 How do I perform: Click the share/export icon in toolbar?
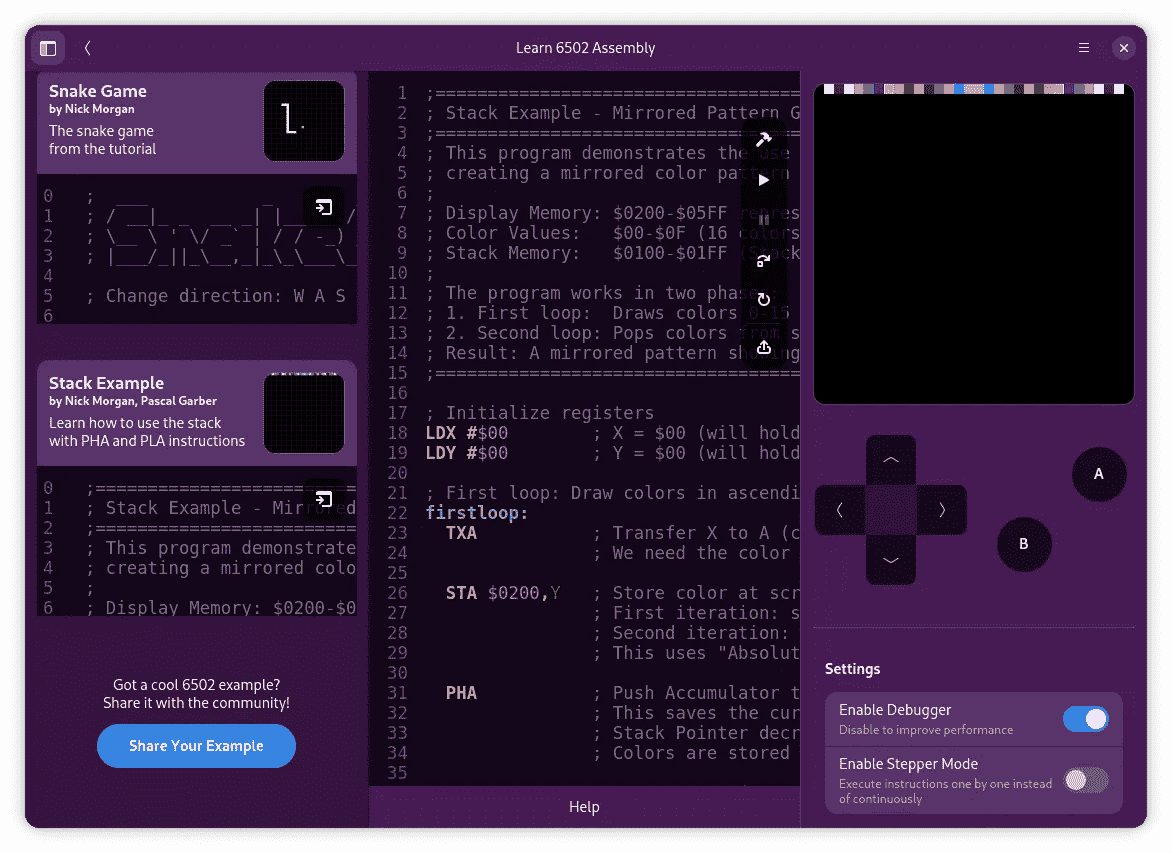[763, 347]
